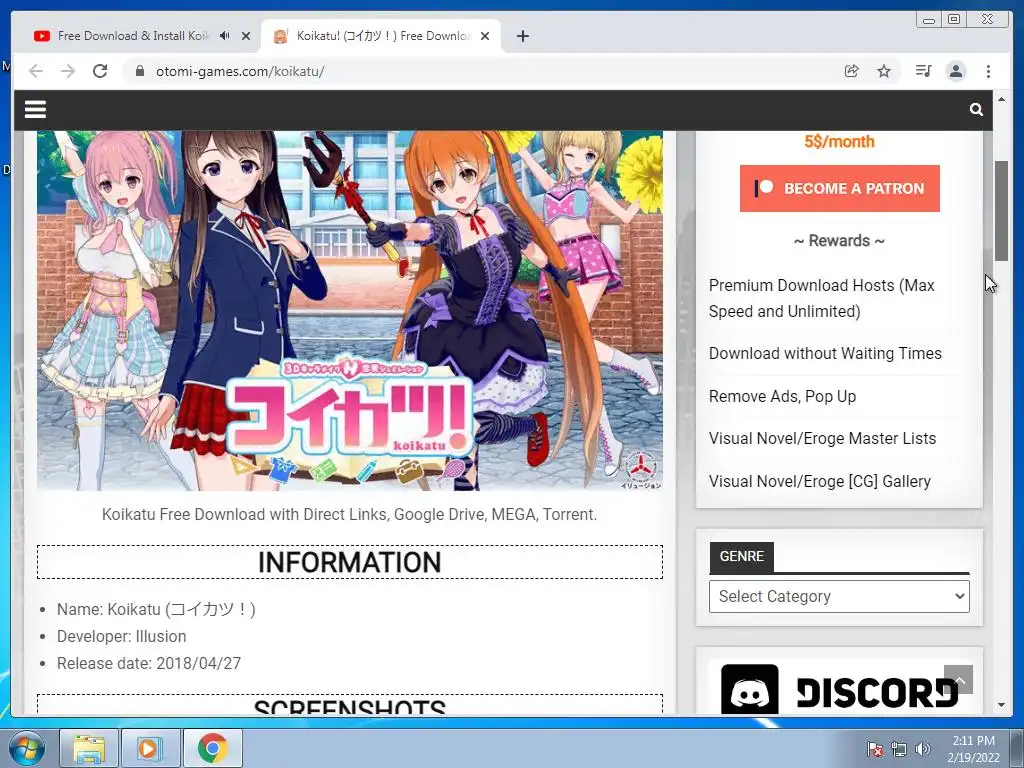Open a new browser tab
The height and width of the screenshot is (768, 1024).
coord(522,36)
